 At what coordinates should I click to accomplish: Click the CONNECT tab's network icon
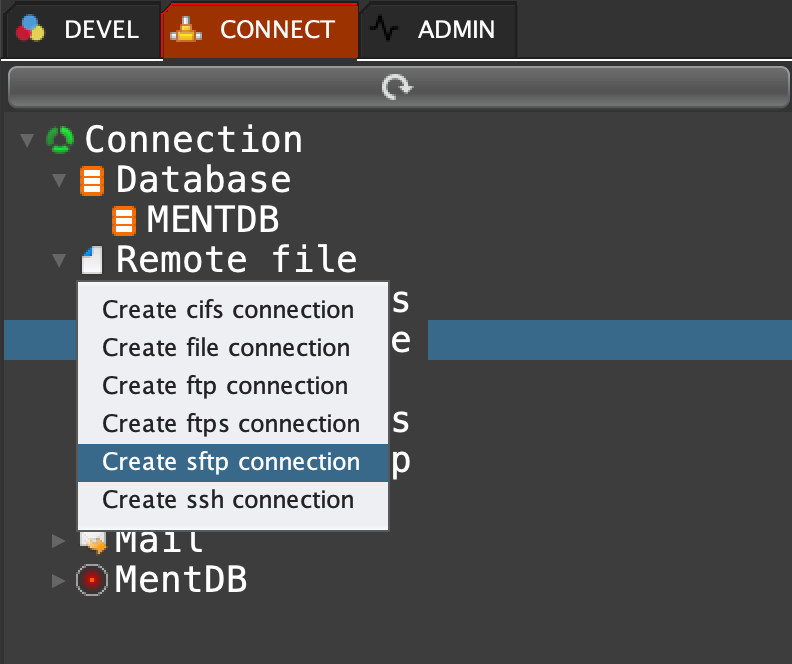coord(187,30)
